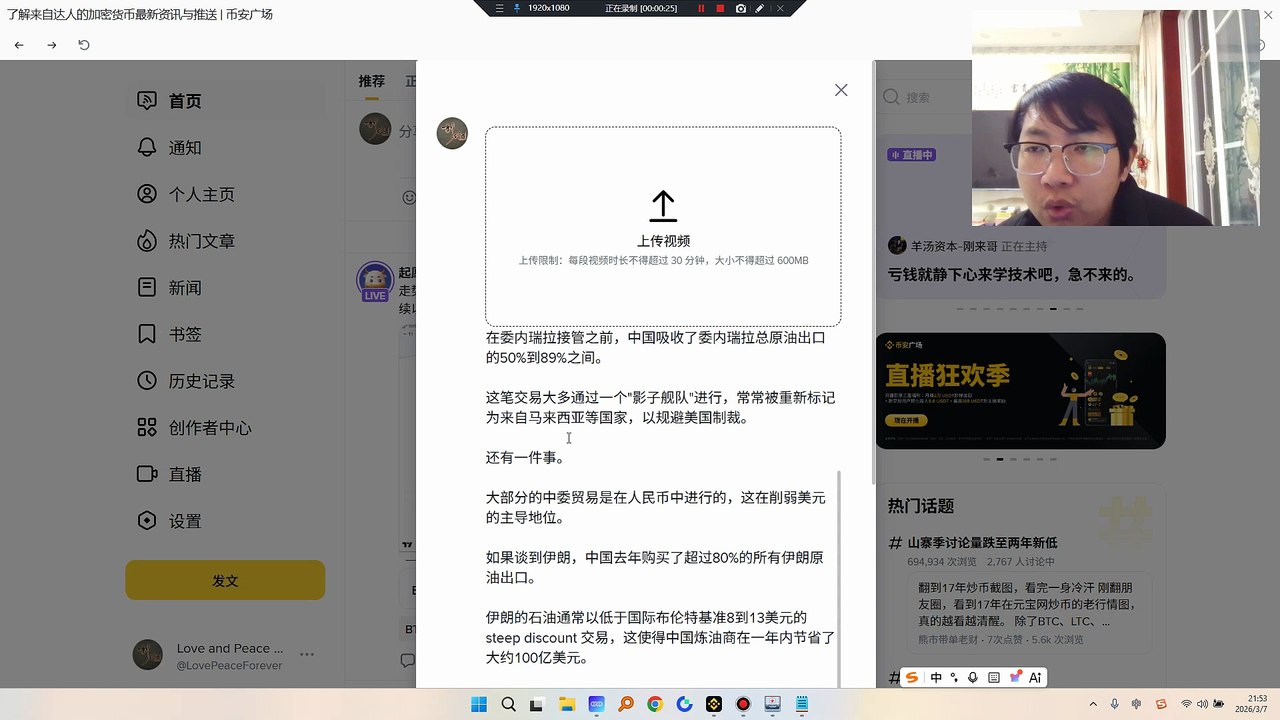Open the notepad app on the taskbar
Image resolution: width=1280 pixels, height=720 pixels.
(802, 704)
